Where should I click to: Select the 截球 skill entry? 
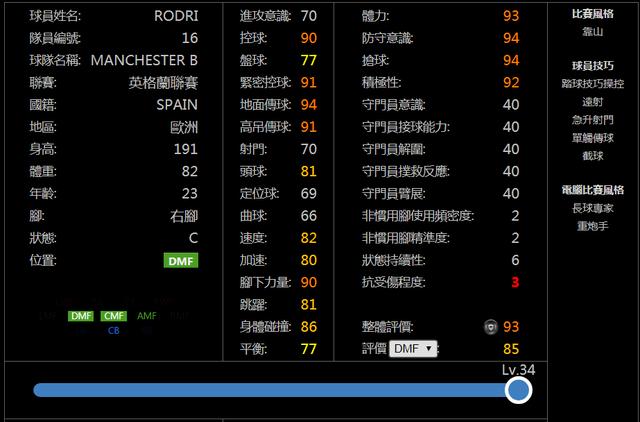click(593, 155)
